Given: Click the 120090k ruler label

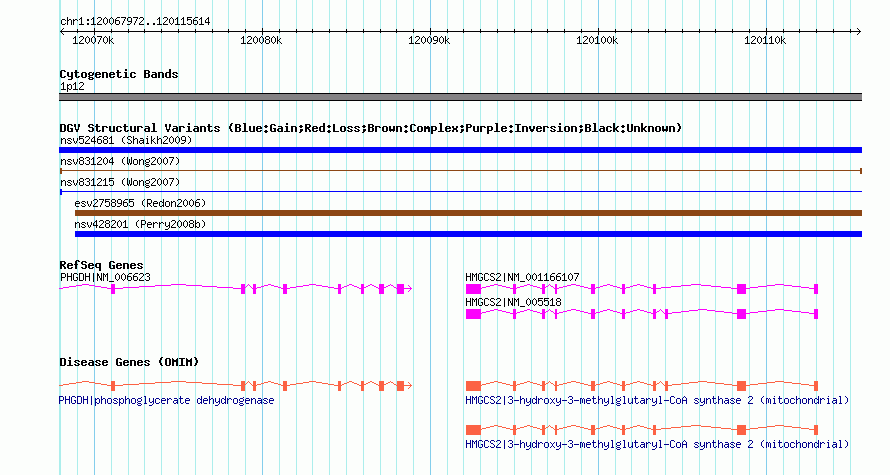Looking at the screenshot, I should 429,41.
